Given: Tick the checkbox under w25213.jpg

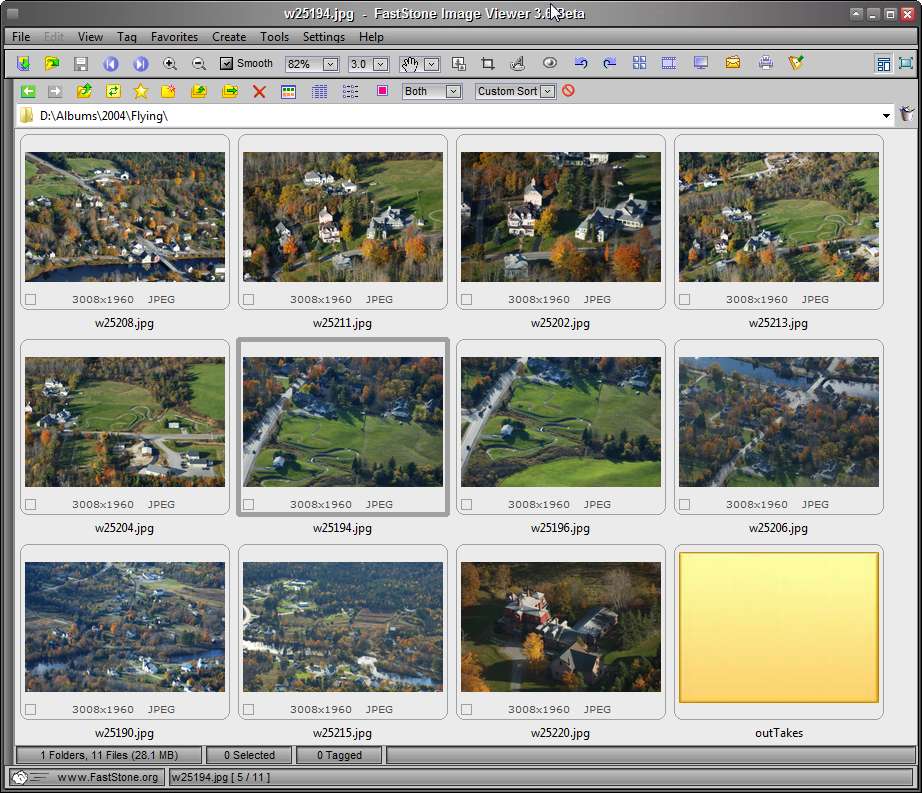Looking at the screenshot, I should pos(684,300).
